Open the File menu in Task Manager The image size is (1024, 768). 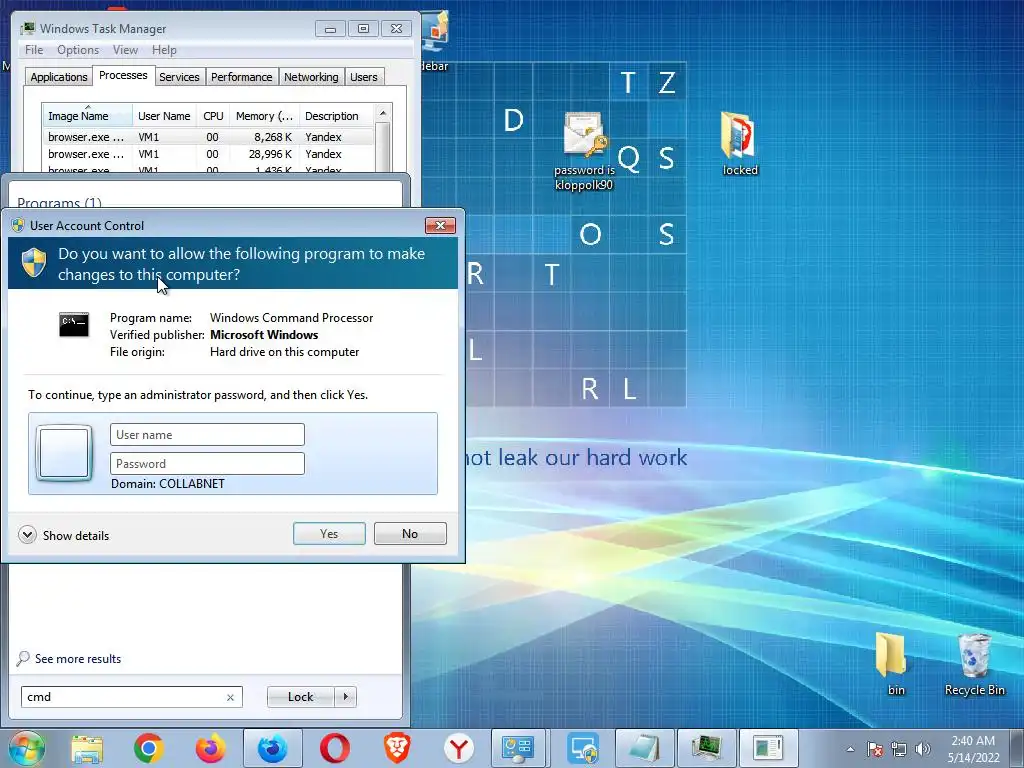click(34, 50)
